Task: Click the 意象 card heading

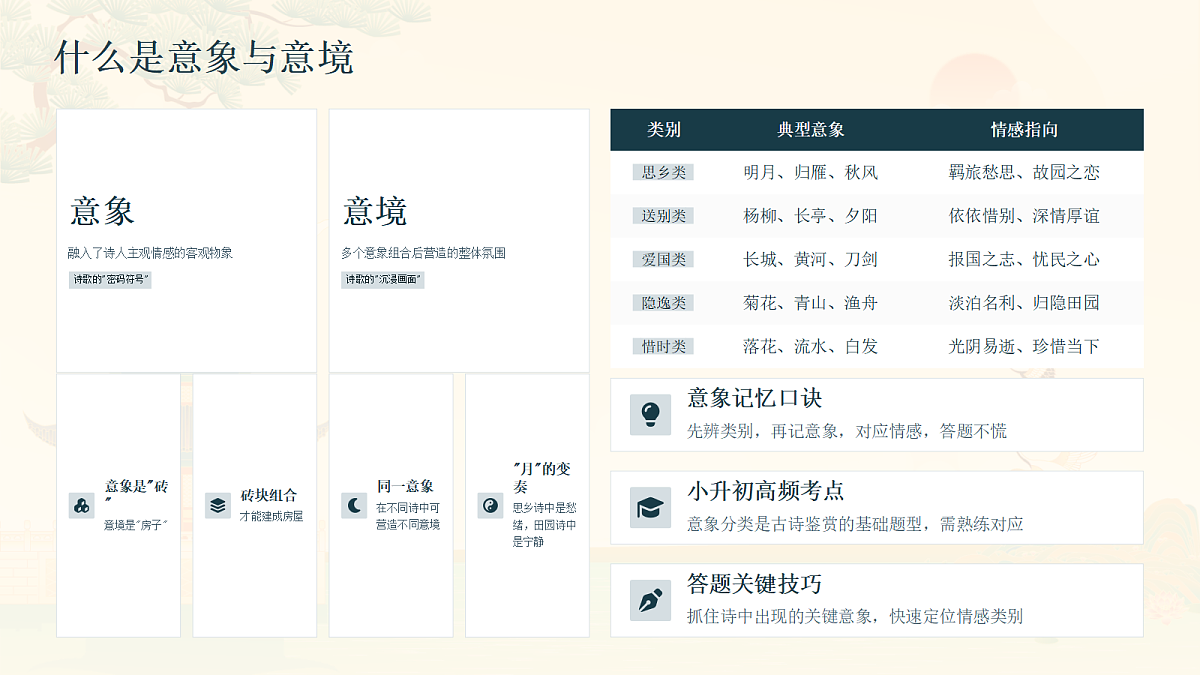Action: 102,211
